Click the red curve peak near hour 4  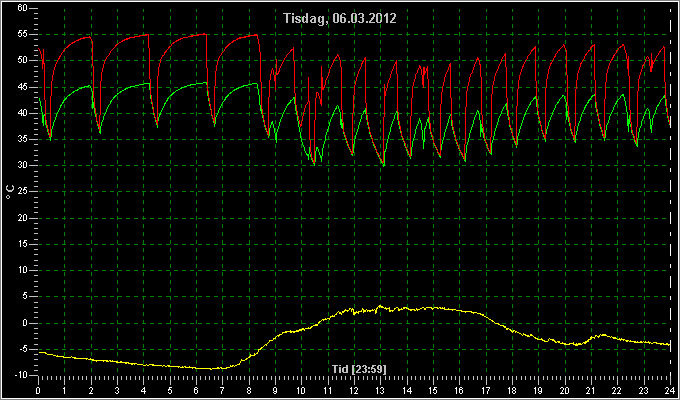tap(147, 35)
